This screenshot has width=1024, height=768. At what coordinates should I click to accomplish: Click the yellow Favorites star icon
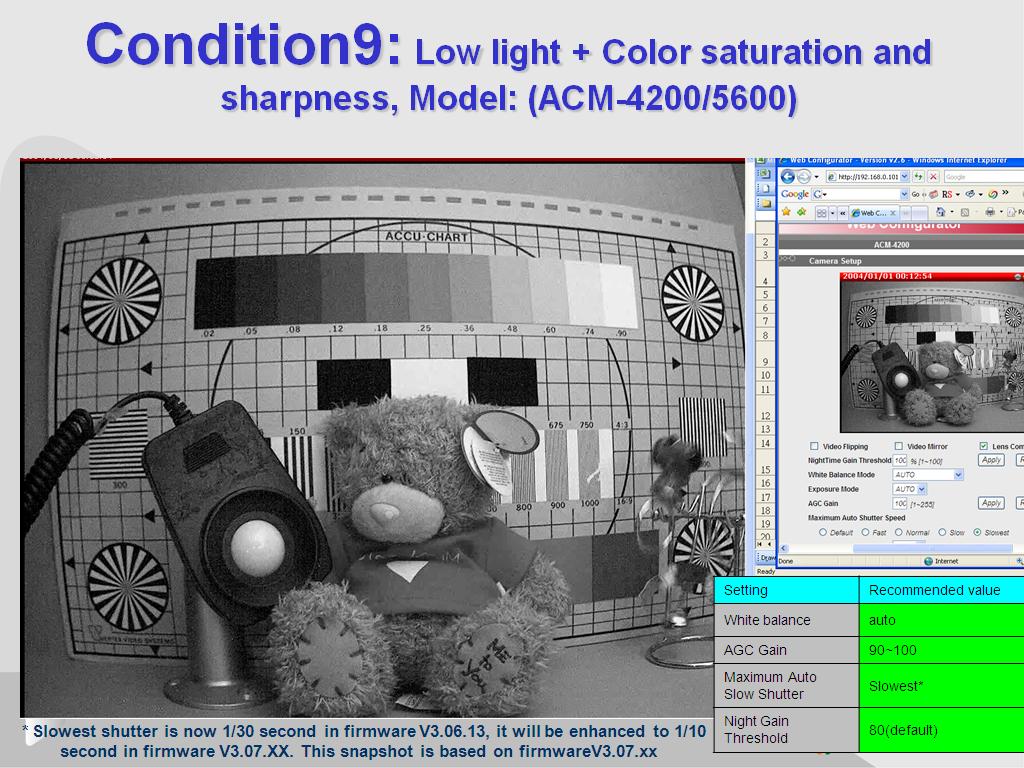(x=786, y=212)
